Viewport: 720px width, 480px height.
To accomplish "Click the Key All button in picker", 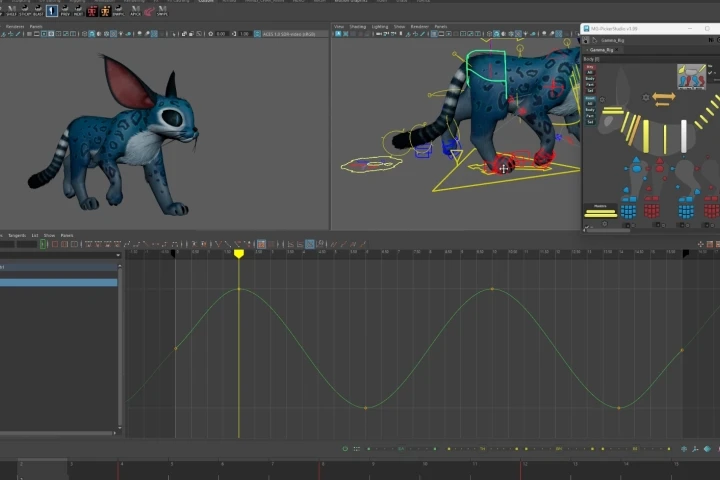I will coord(590,73).
